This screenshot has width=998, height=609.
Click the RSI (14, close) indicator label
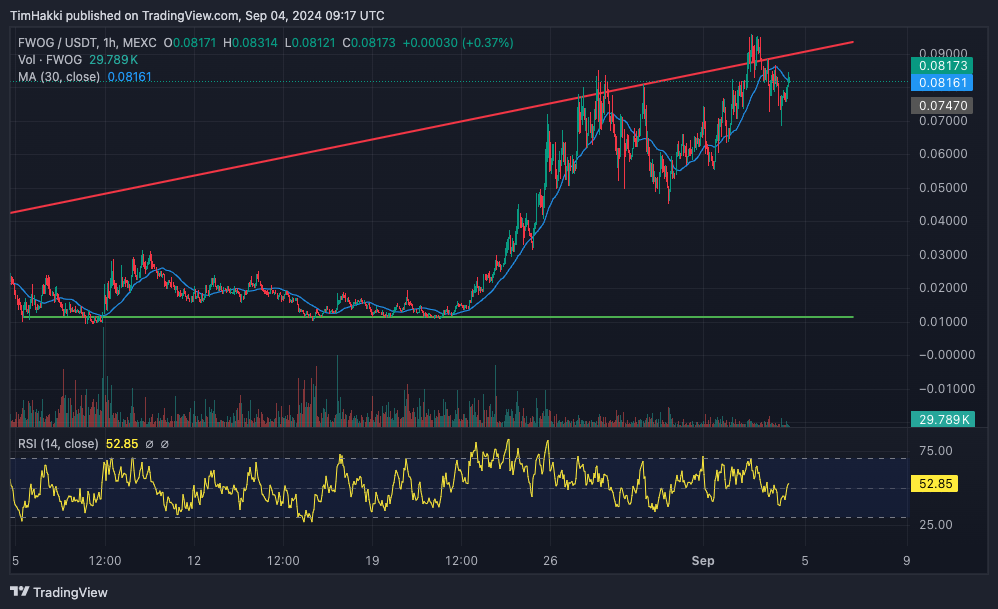pyautogui.click(x=58, y=444)
